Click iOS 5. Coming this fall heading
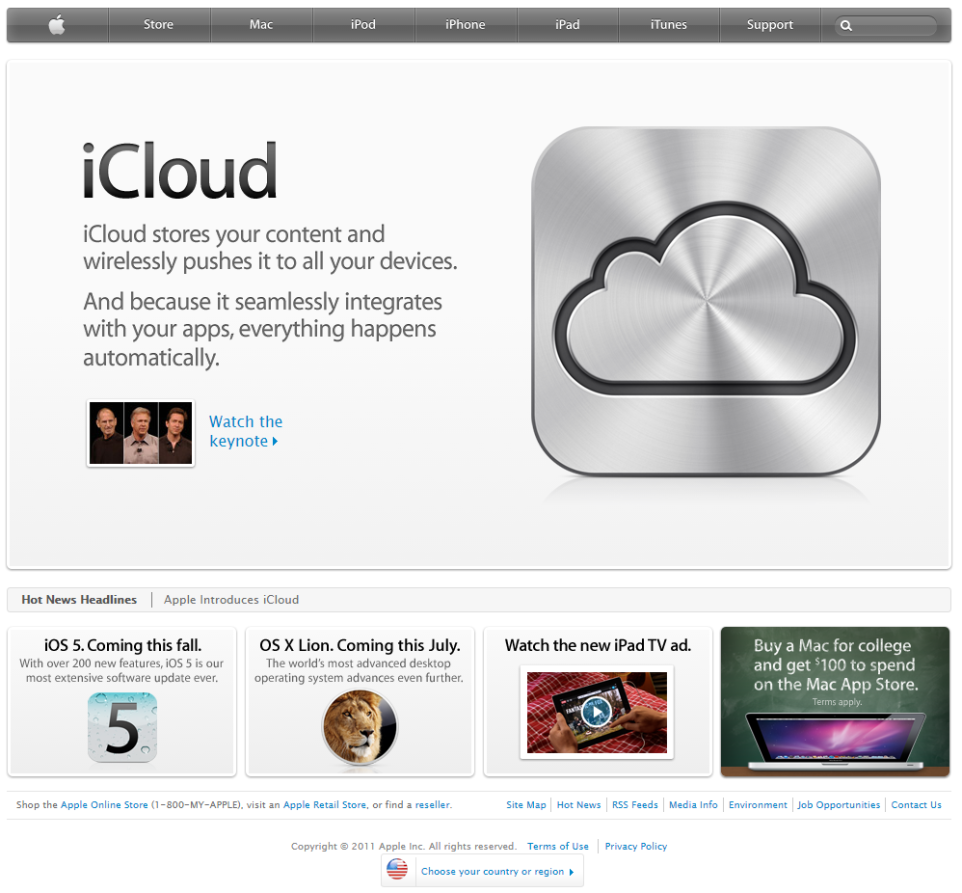This screenshot has width=962, height=893. (x=123, y=645)
